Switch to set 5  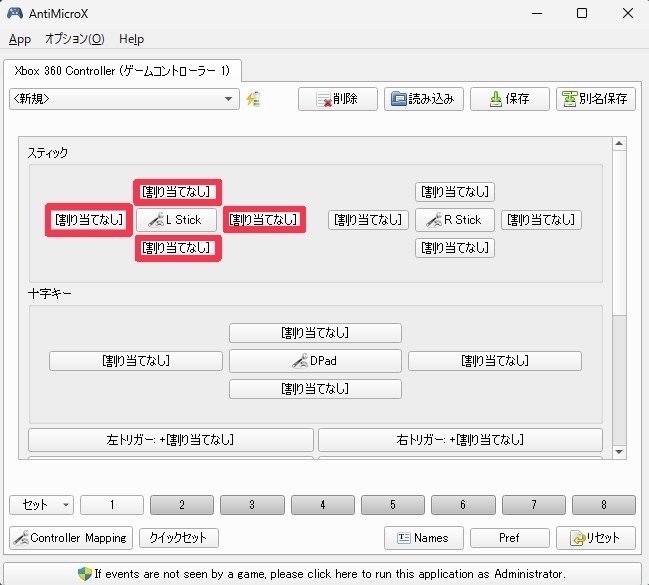(x=393, y=505)
